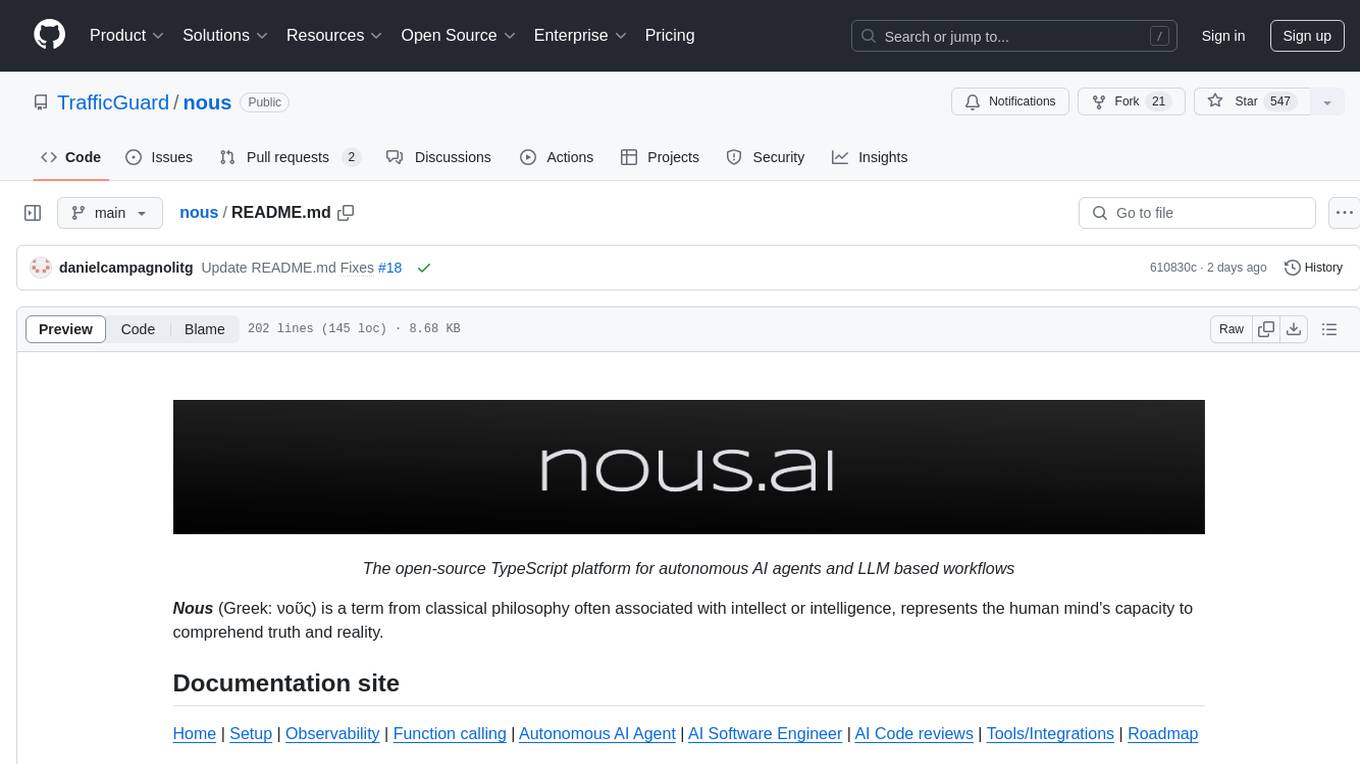Toggle the file tree side panel
The width and height of the screenshot is (1360, 764).
click(33, 213)
